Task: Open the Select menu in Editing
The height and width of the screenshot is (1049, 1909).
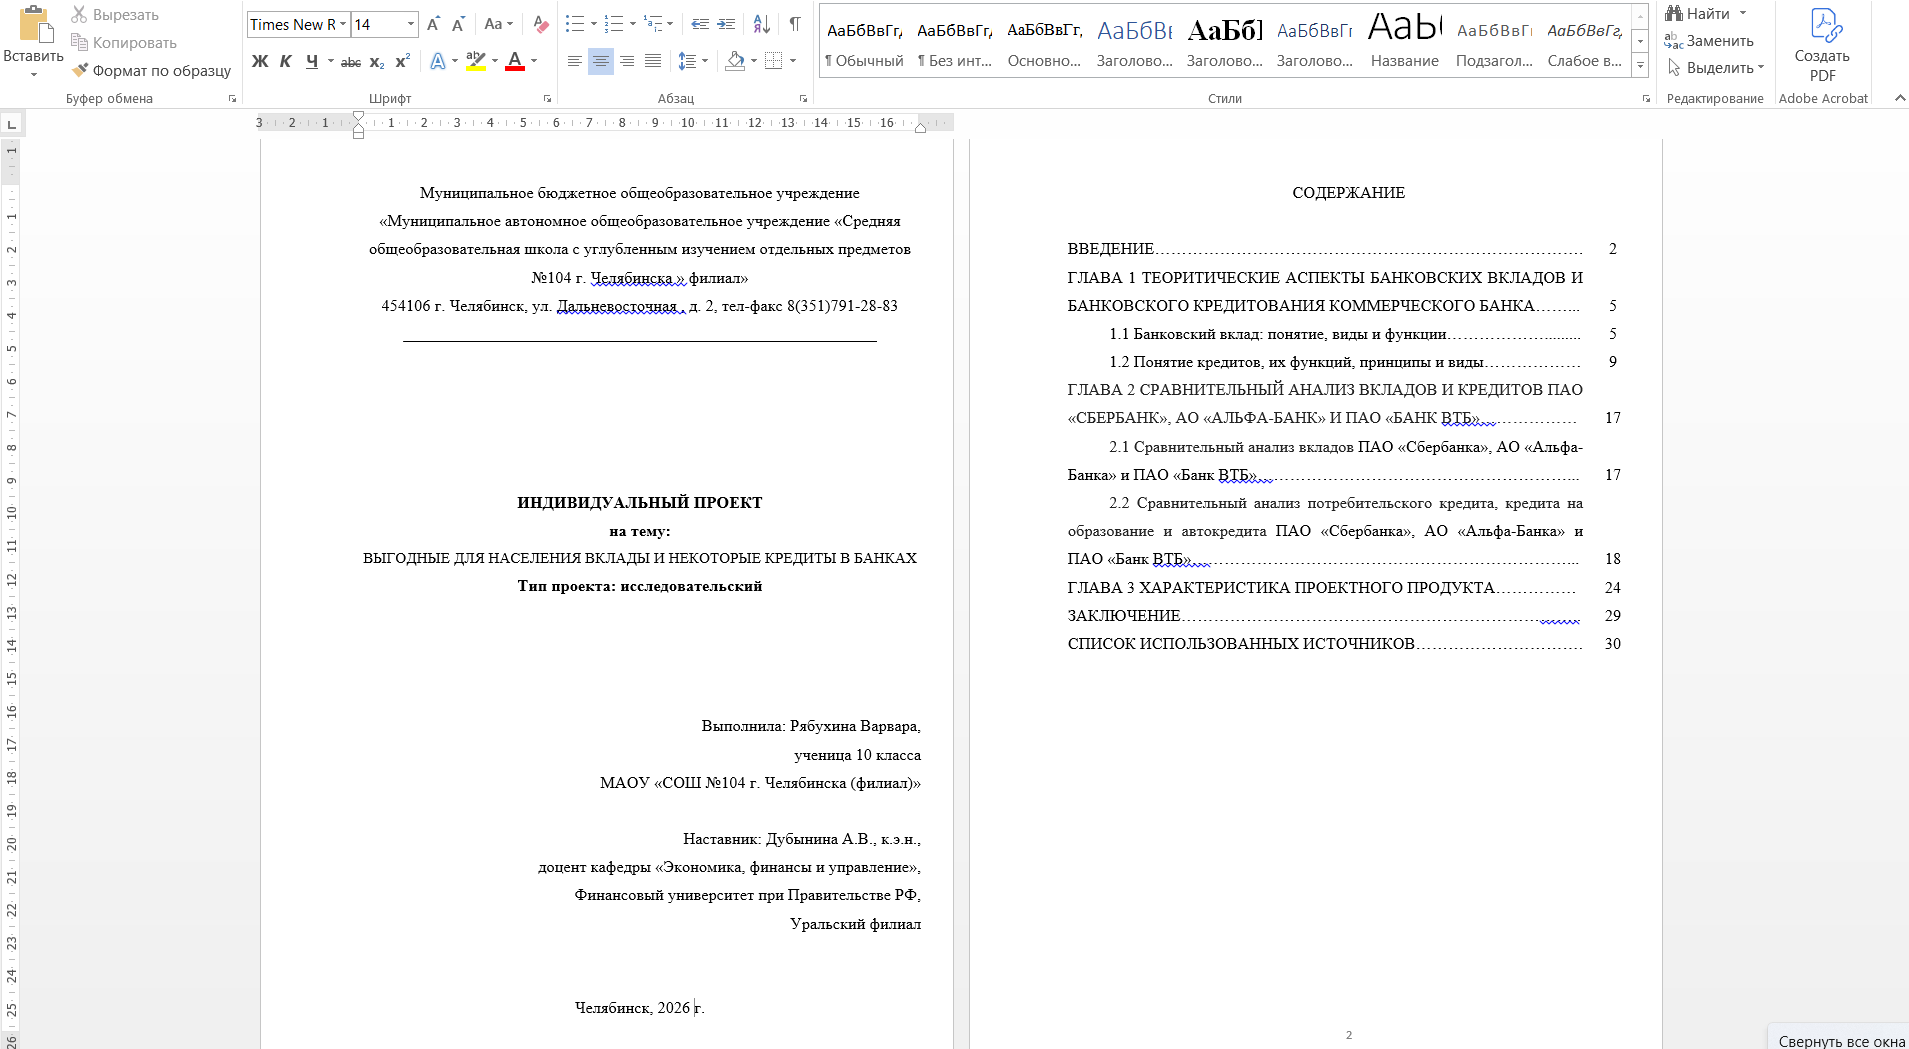Action: (1716, 68)
